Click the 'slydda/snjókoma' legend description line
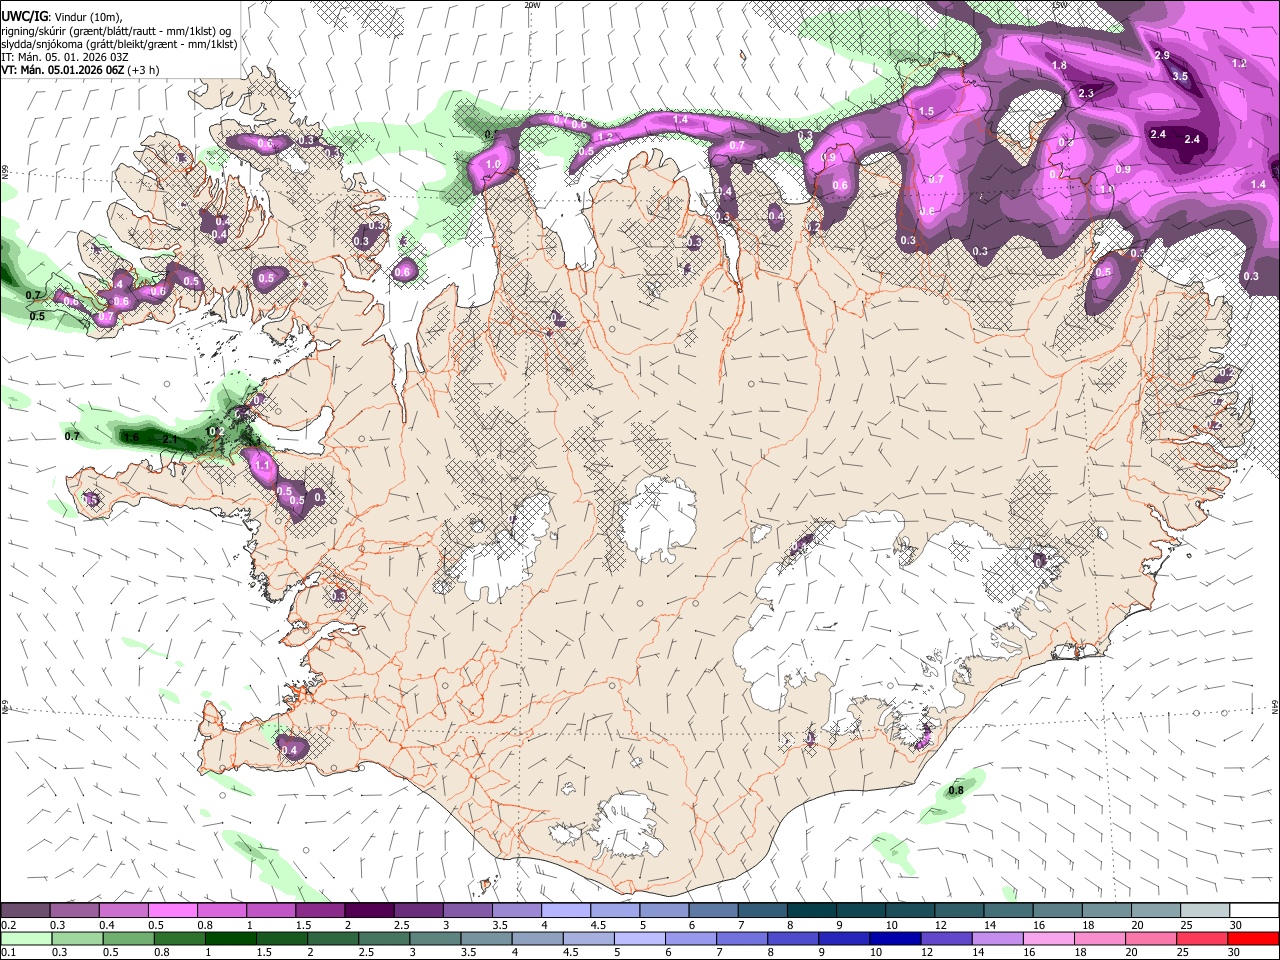This screenshot has width=1280, height=960. point(119,45)
